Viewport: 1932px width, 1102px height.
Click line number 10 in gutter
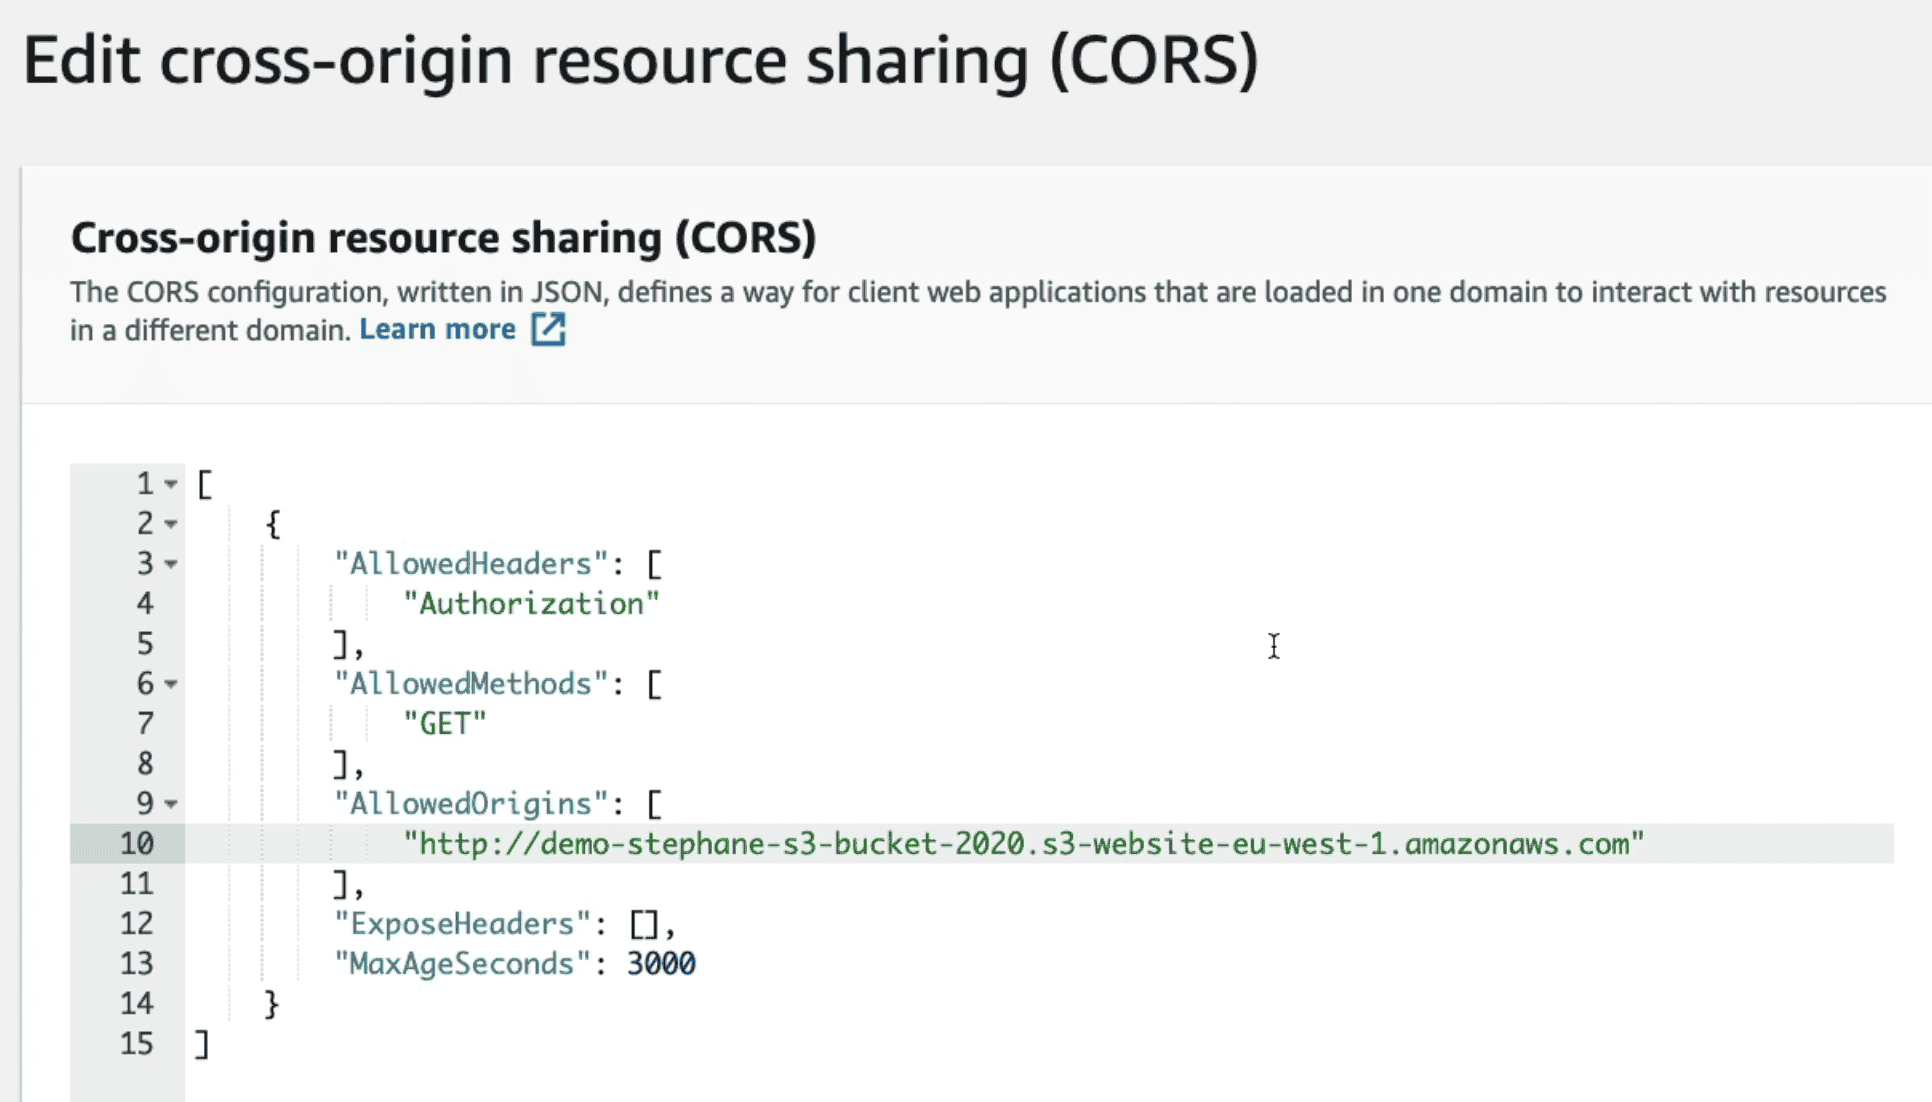pyautogui.click(x=137, y=844)
